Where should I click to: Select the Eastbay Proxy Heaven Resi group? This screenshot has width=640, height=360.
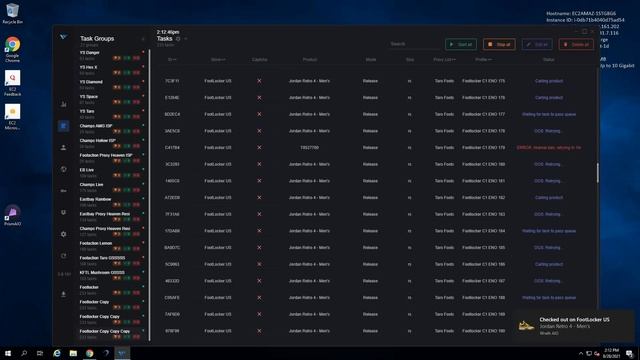pos(111,216)
